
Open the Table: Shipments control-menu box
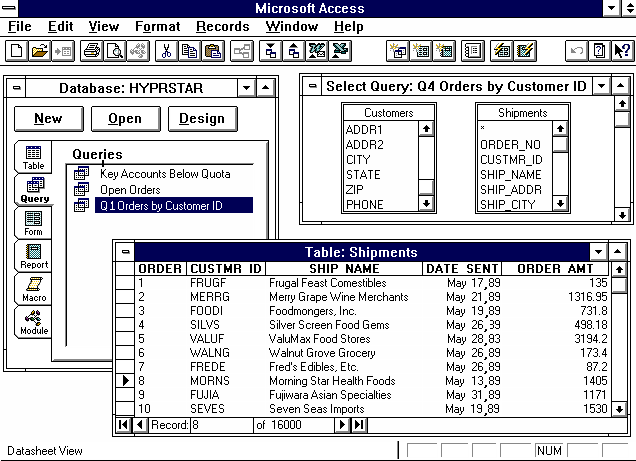pos(125,252)
